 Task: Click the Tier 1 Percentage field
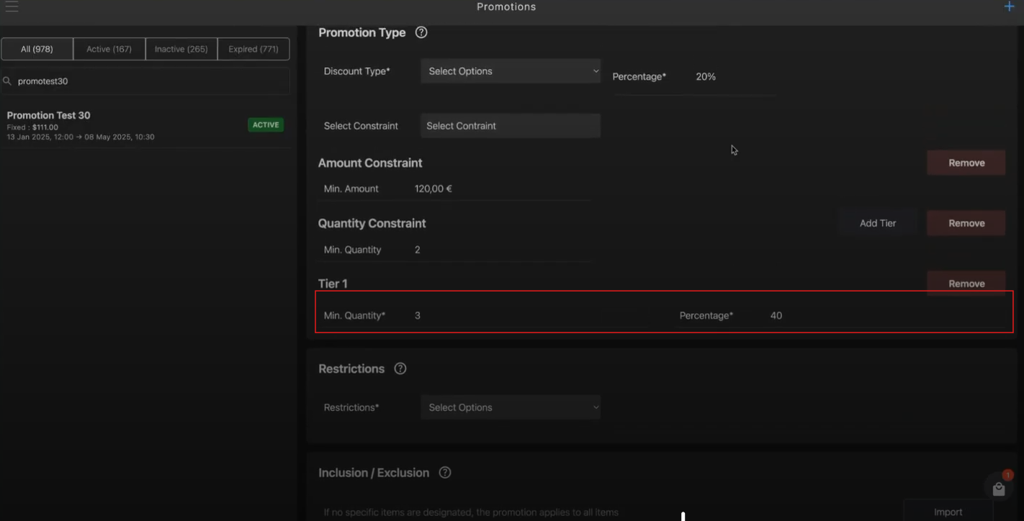click(841, 315)
